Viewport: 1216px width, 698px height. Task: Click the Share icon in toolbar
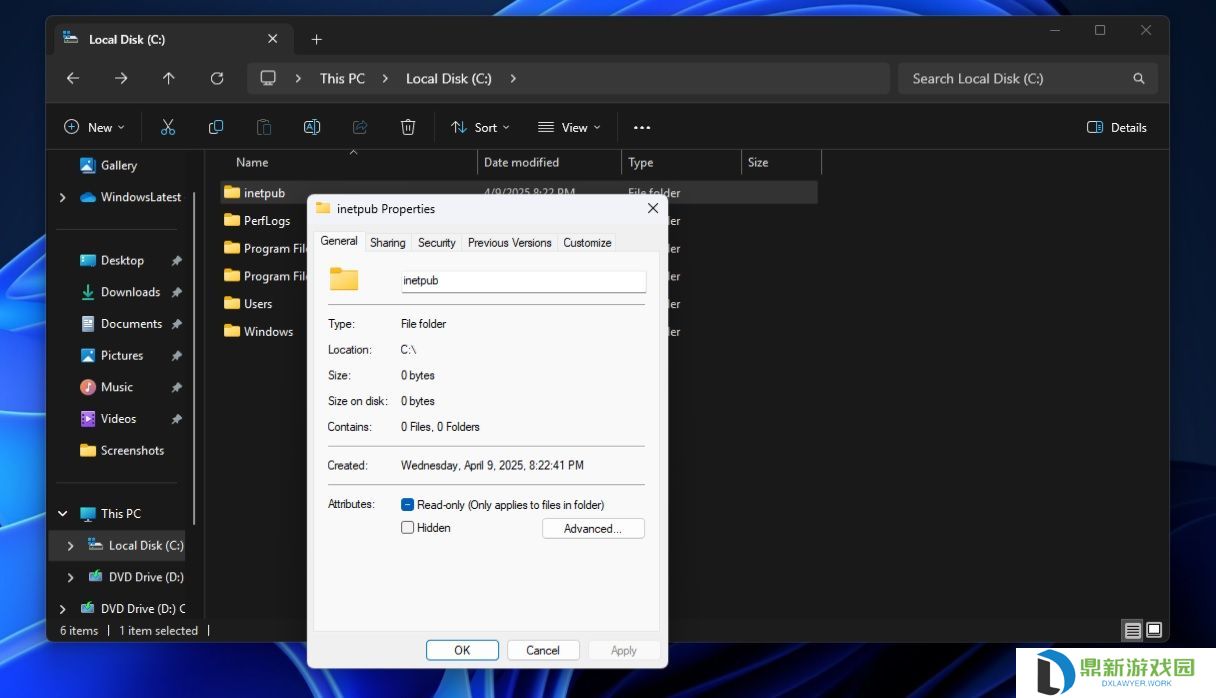click(x=360, y=127)
